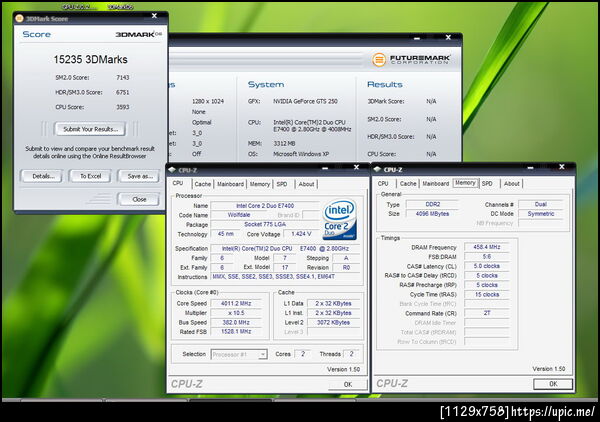
Task: Click the right CPU-Z window title icon
Action: [377, 169]
